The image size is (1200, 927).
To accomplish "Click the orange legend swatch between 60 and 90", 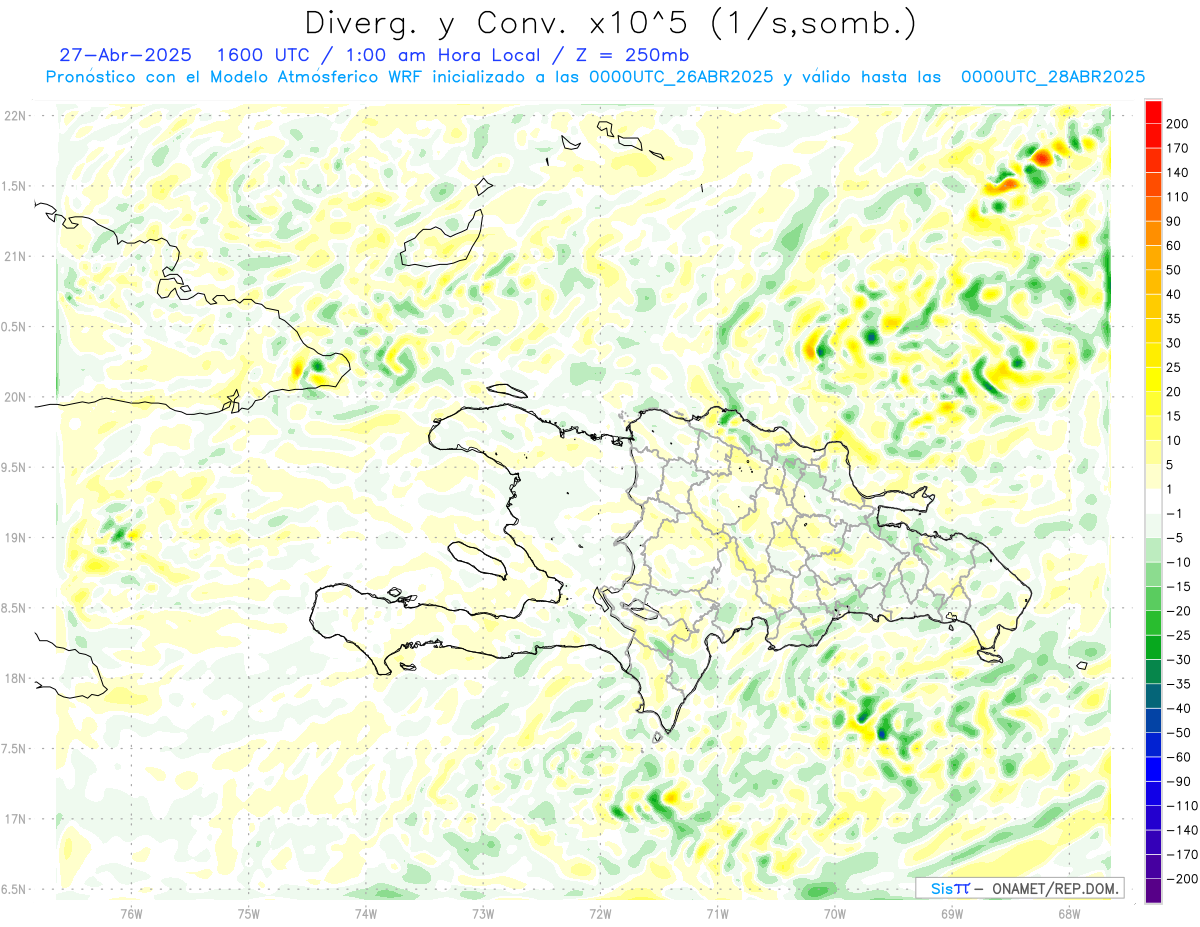I will [x=1153, y=233].
